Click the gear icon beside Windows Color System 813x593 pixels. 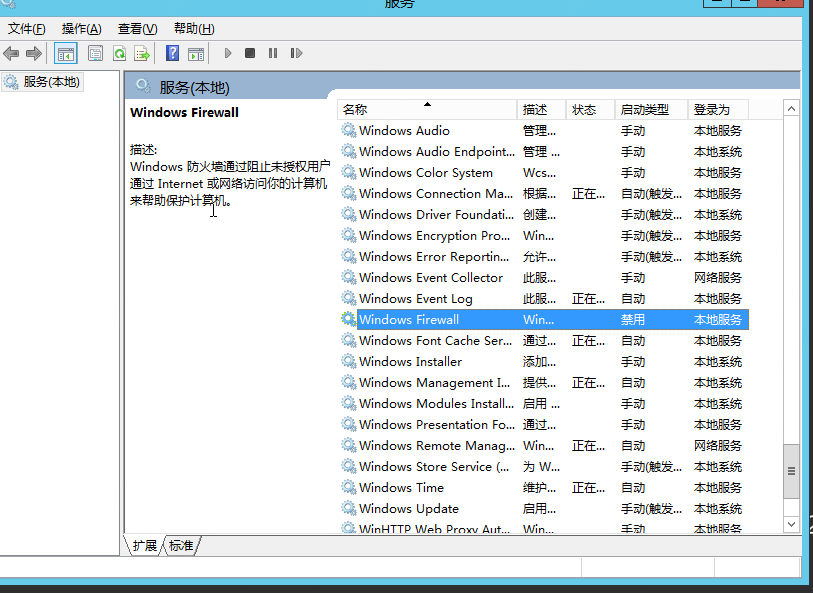coord(348,172)
